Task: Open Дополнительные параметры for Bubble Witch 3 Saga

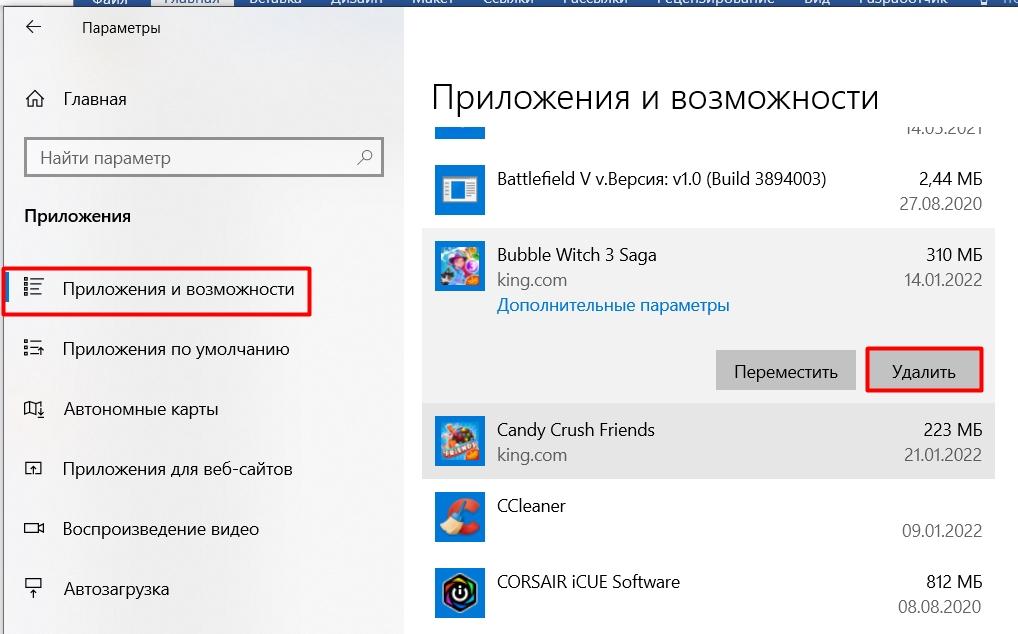Action: [613, 305]
